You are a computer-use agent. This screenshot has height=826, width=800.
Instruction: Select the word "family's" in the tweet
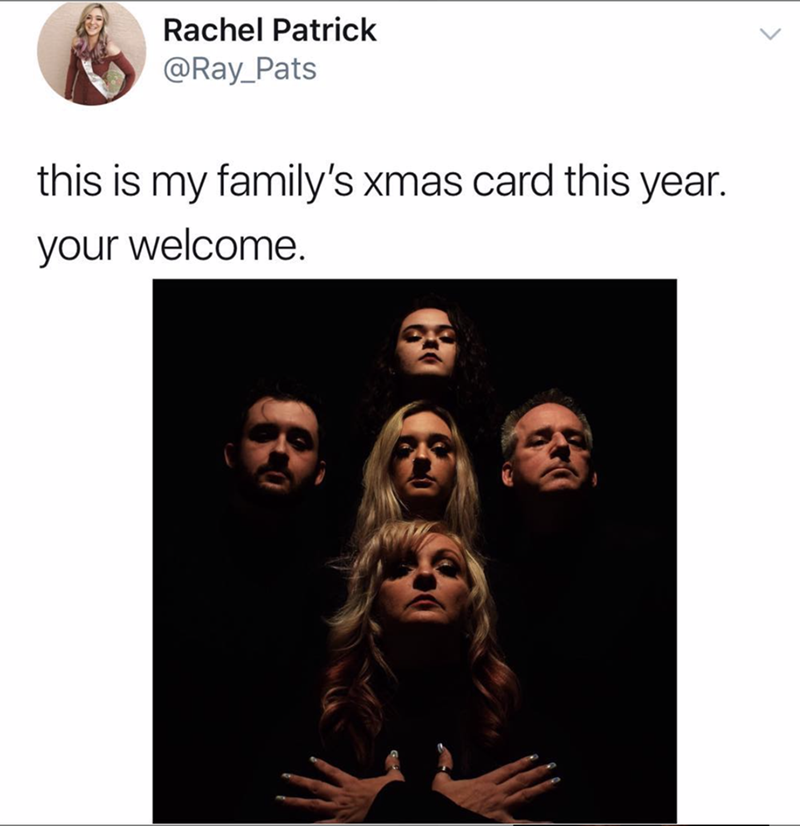284,181
